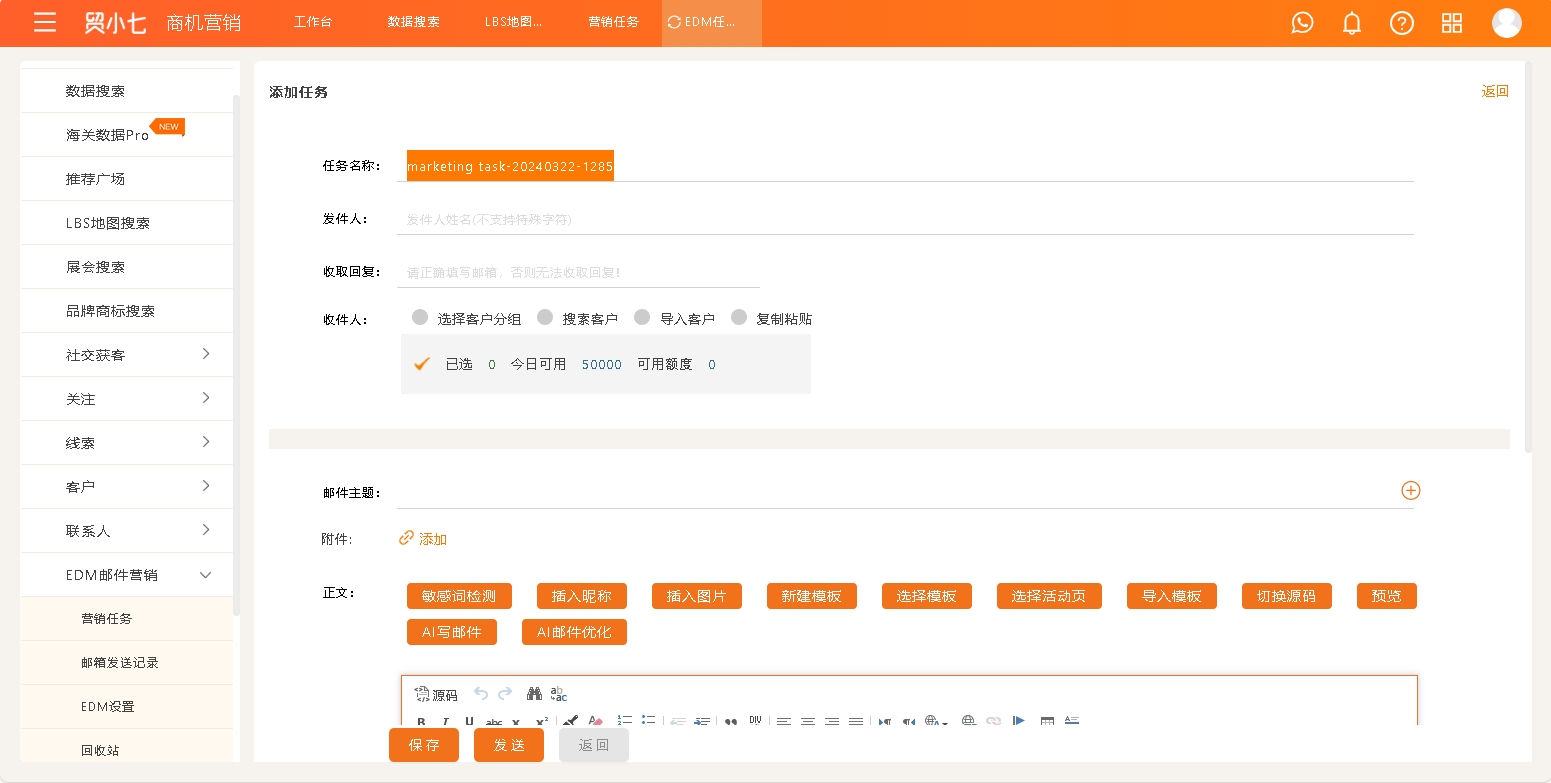
Task: Expand the 联系人 sidebar section
Action: (x=206, y=529)
